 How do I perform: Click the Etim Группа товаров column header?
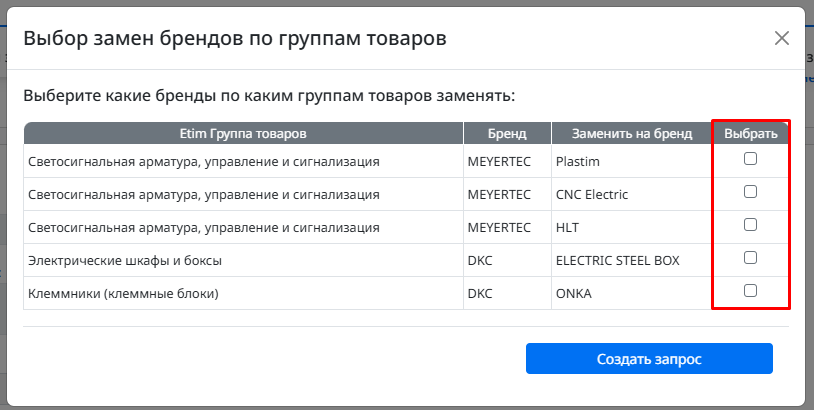(243, 133)
